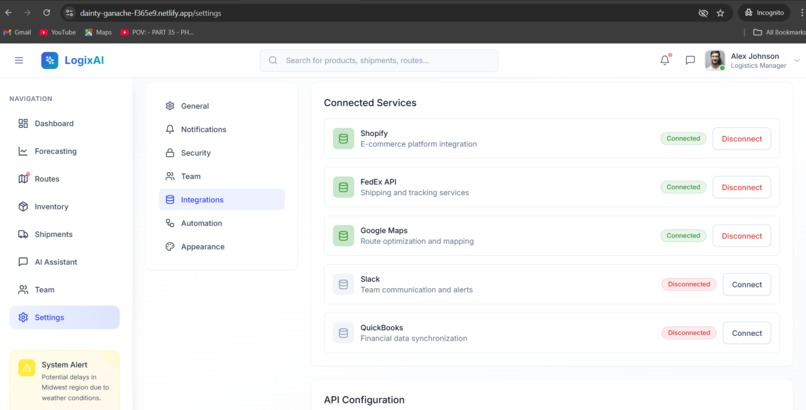Click the Shopify green database icon
Image resolution: width=806 pixels, height=410 pixels.
click(x=343, y=139)
